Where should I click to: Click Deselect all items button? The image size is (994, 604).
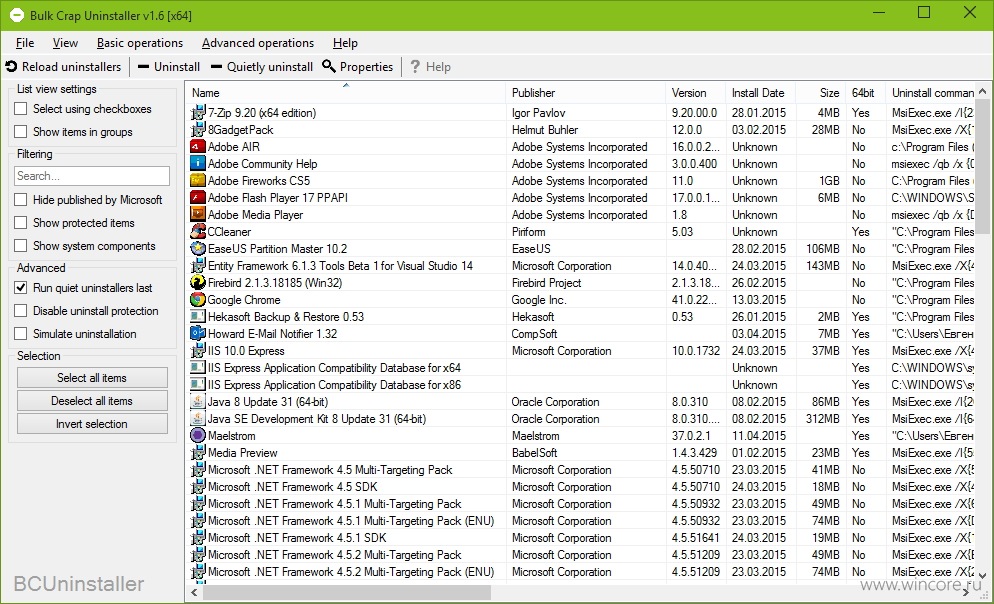[x=92, y=401]
